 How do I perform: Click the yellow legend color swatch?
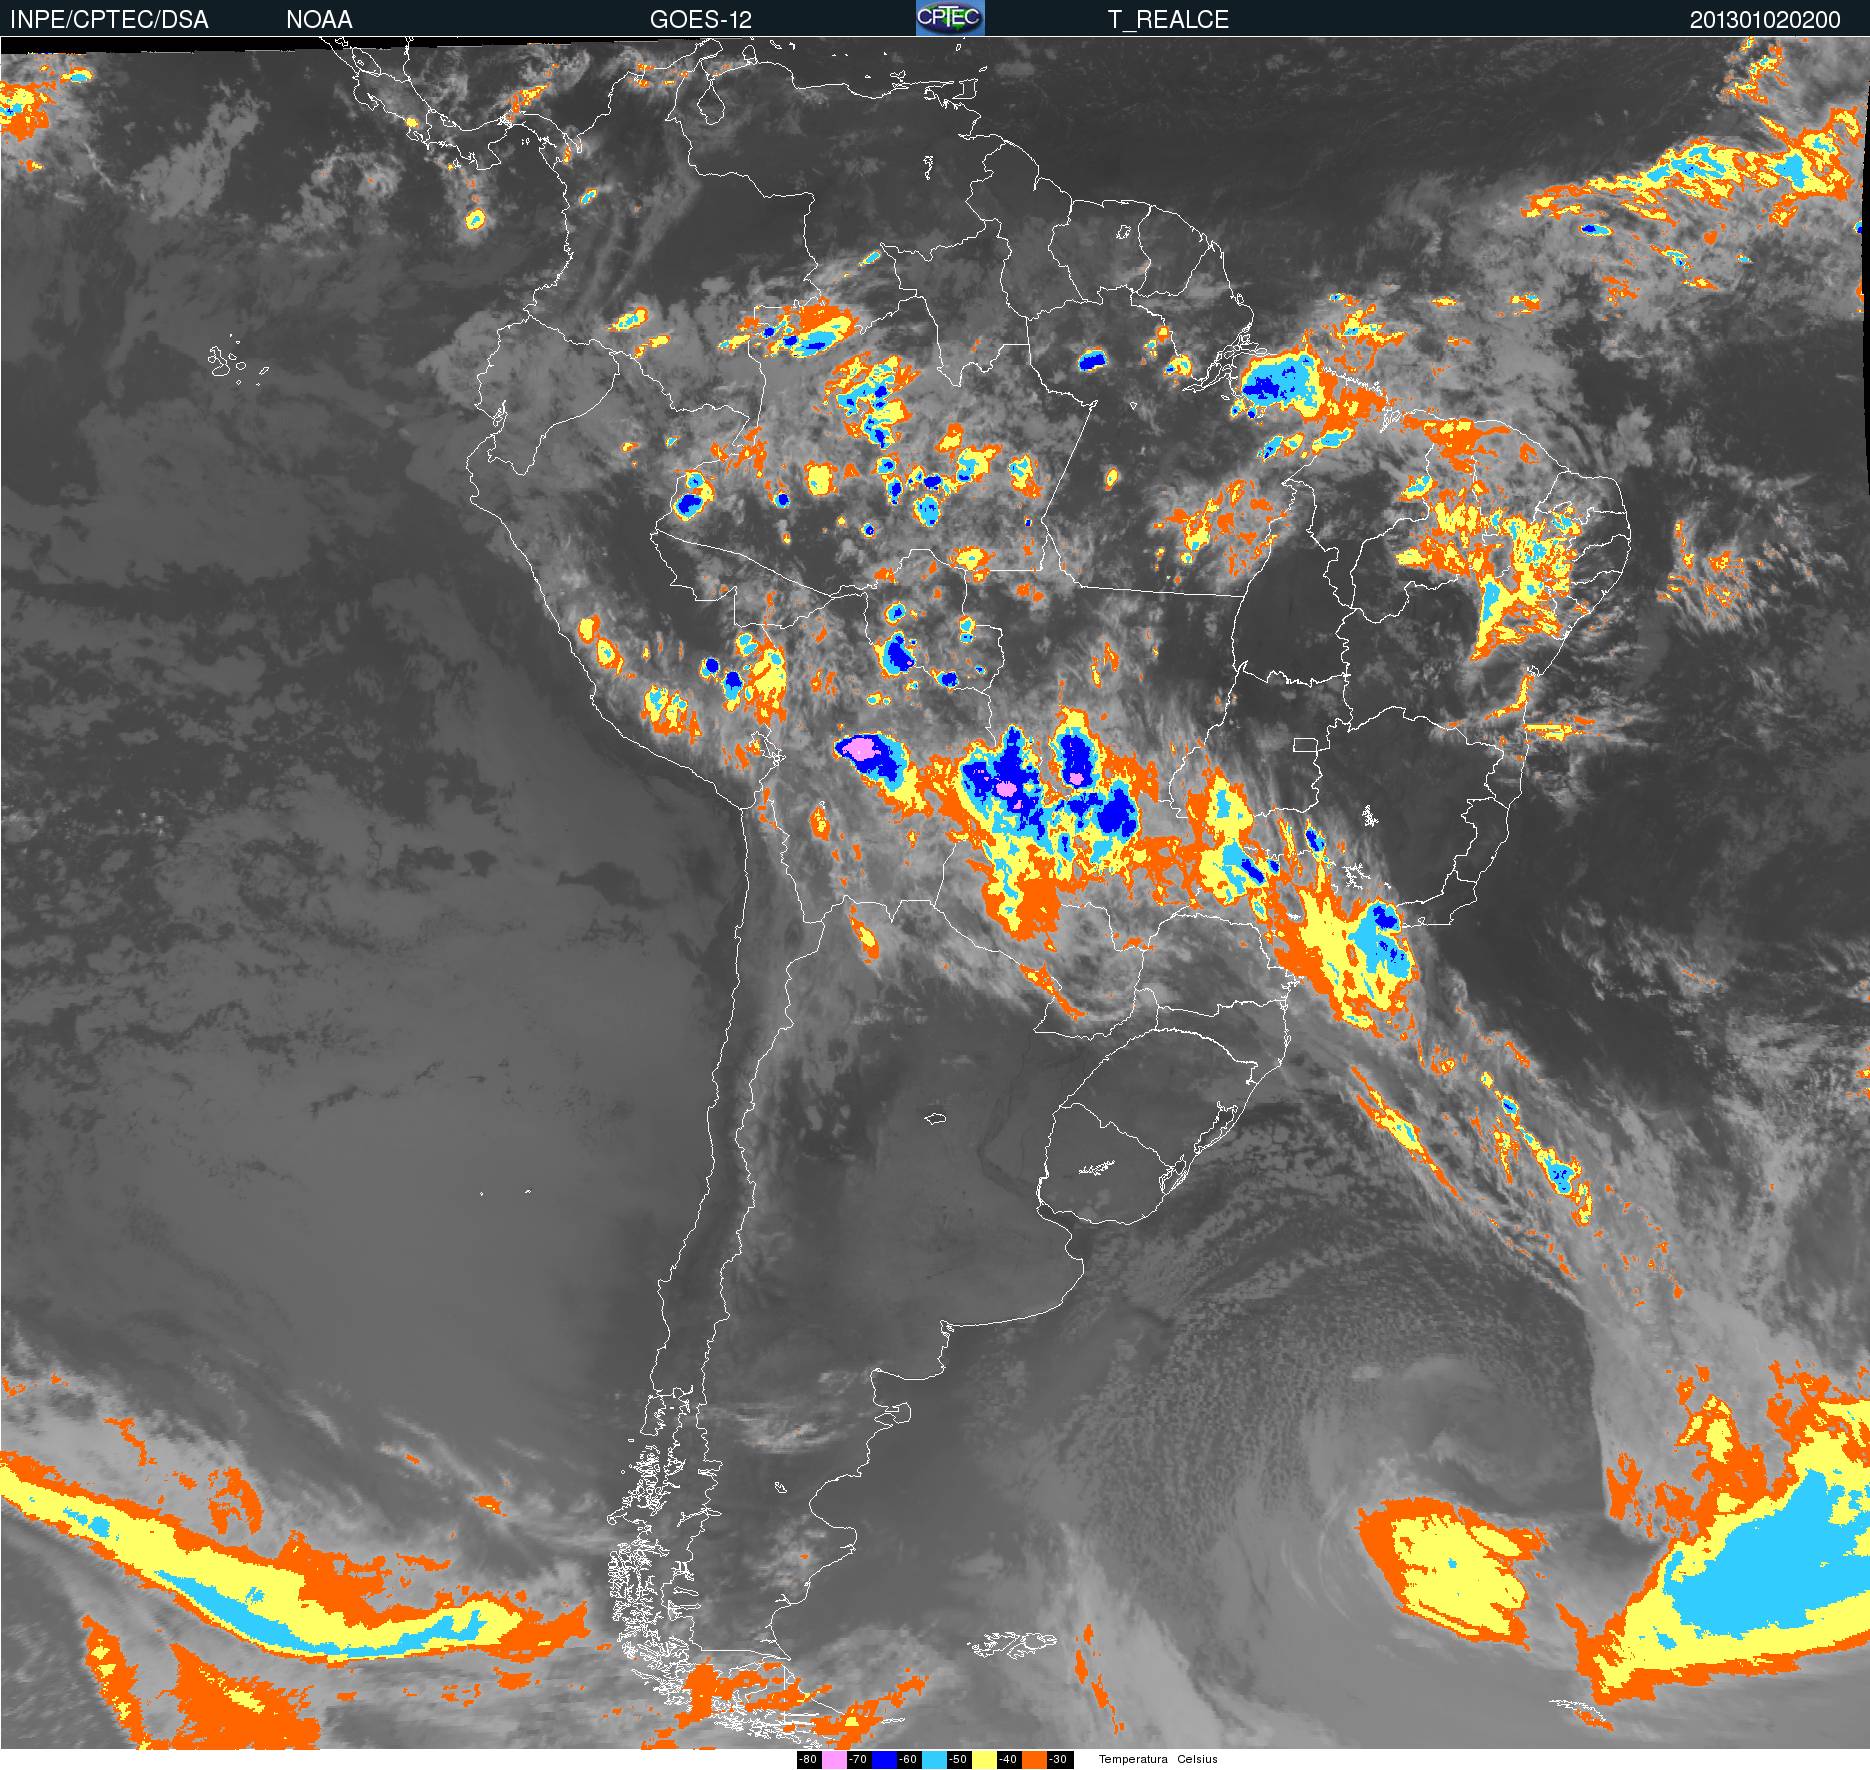984,1759
